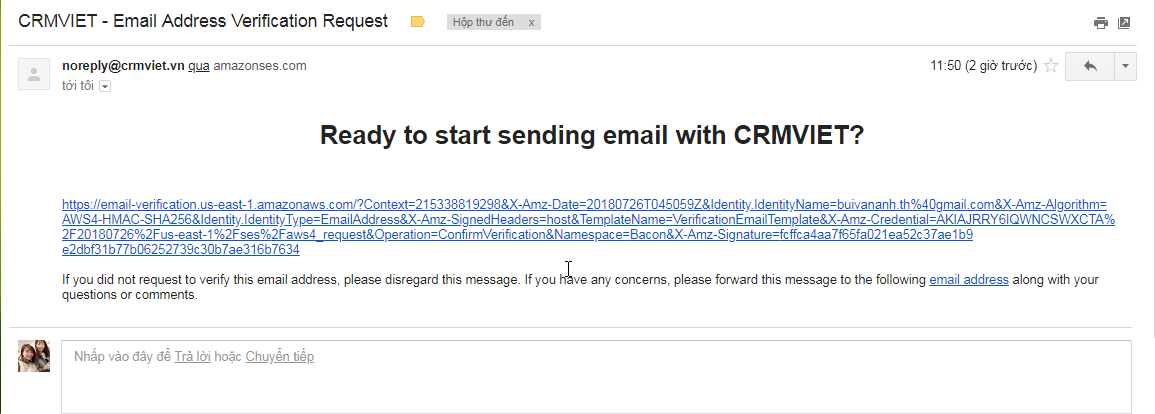Click the sender's gray avatar icon

(x=34, y=74)
